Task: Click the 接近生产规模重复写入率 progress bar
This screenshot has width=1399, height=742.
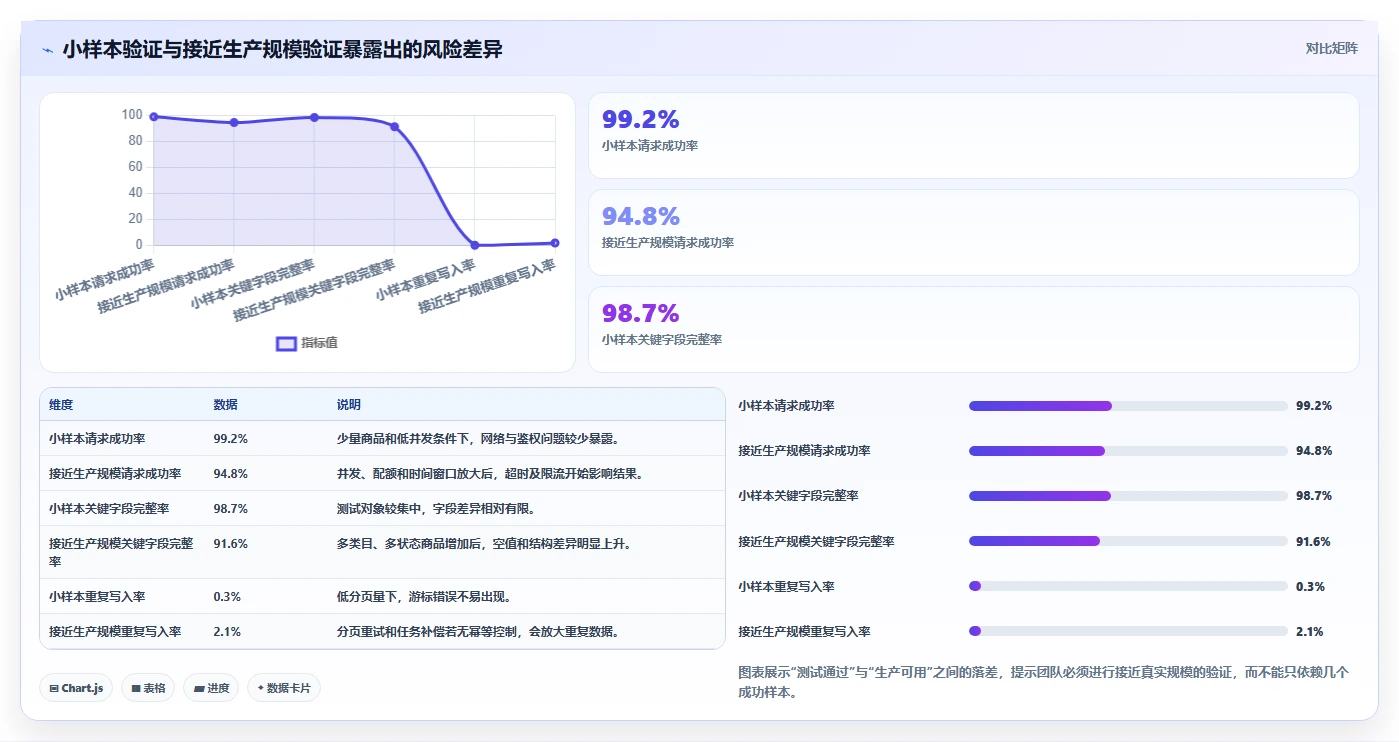Action: pyautogui.click(x=1128, y=631)
